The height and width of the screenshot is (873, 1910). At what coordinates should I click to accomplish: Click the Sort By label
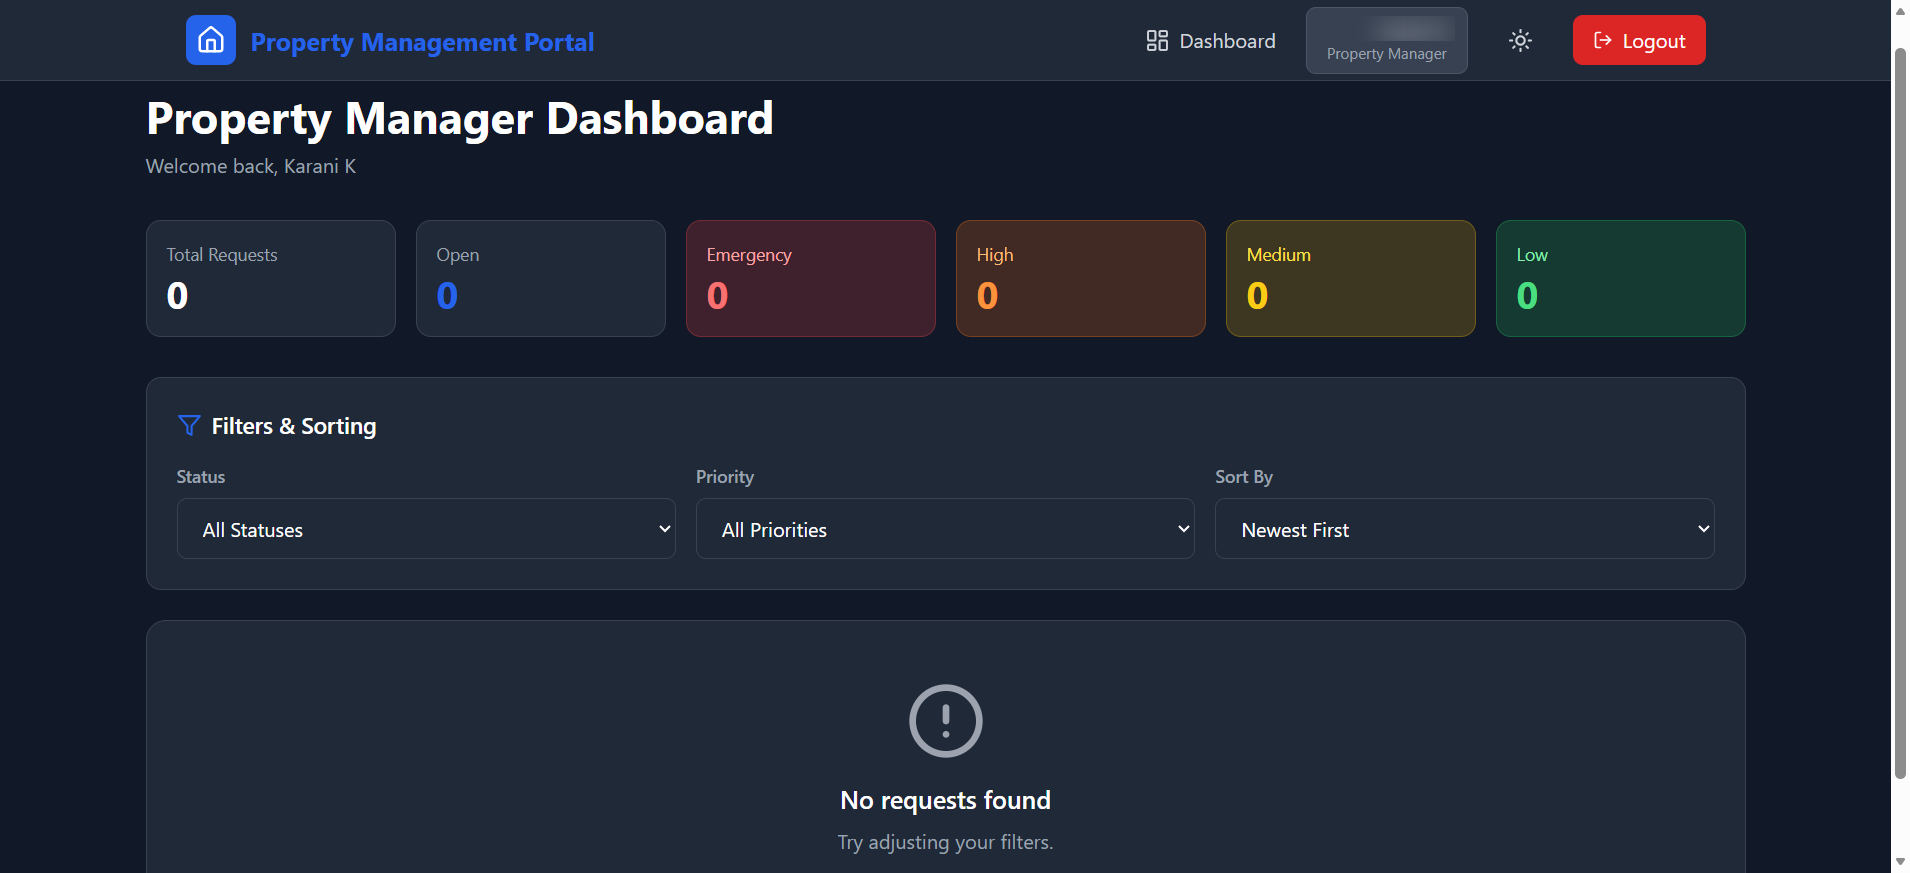pyautogui.click(x=1244, y=477)
